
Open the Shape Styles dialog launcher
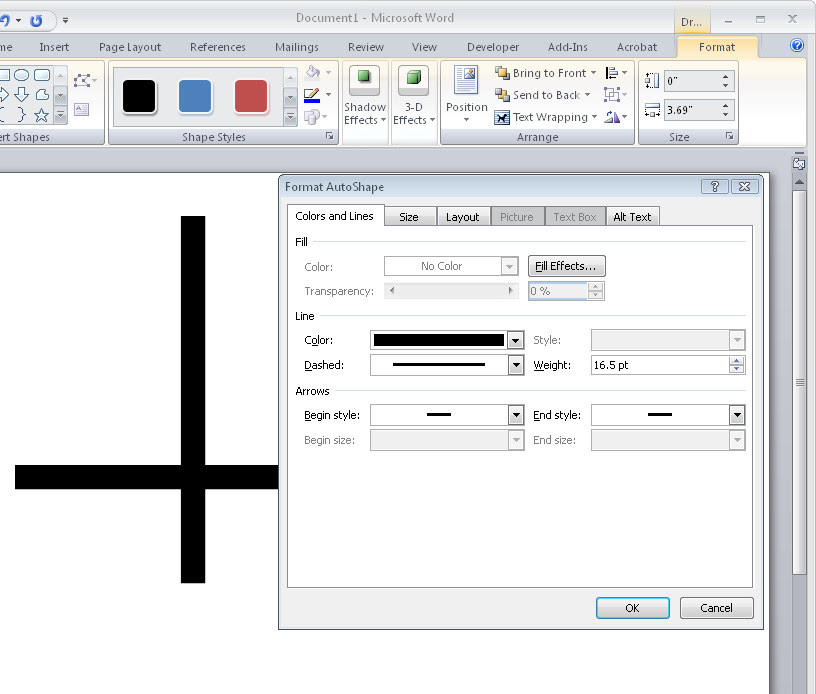(329, 136)
